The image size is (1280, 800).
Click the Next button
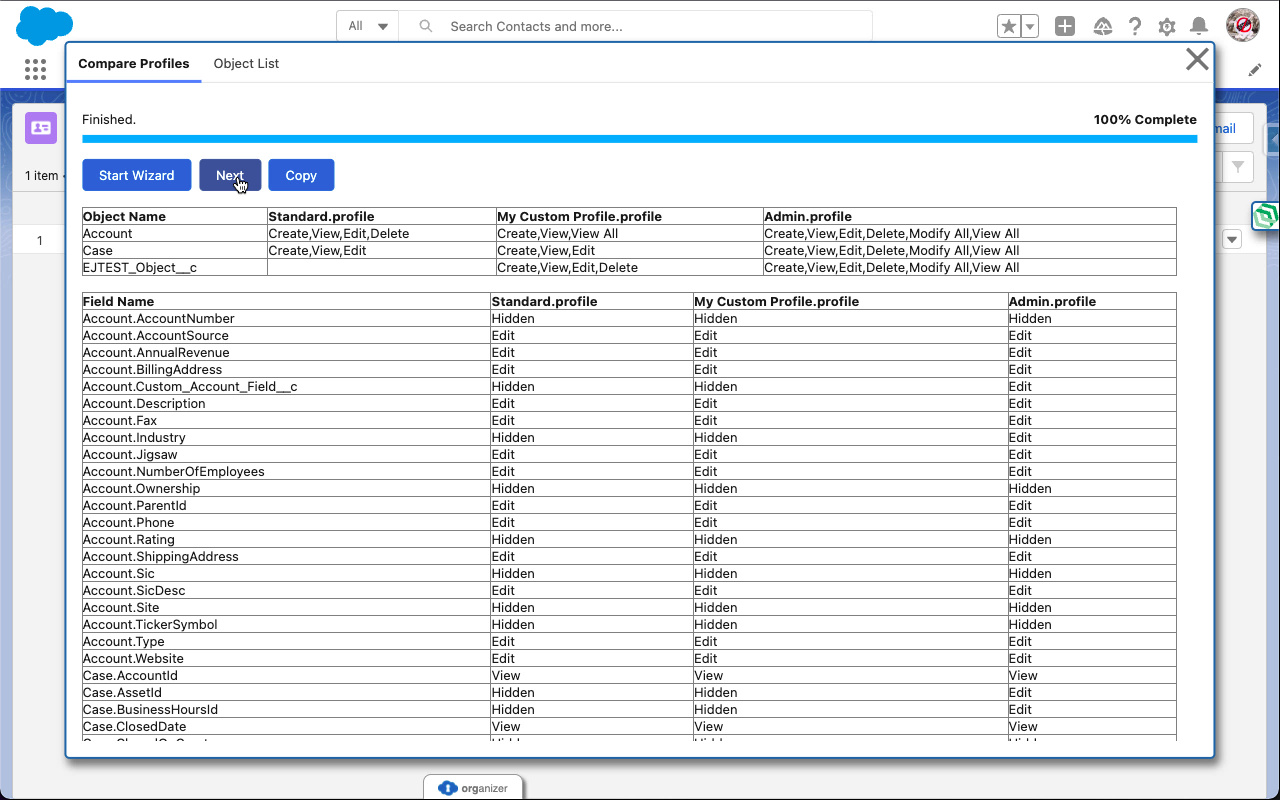pos(230,175)
